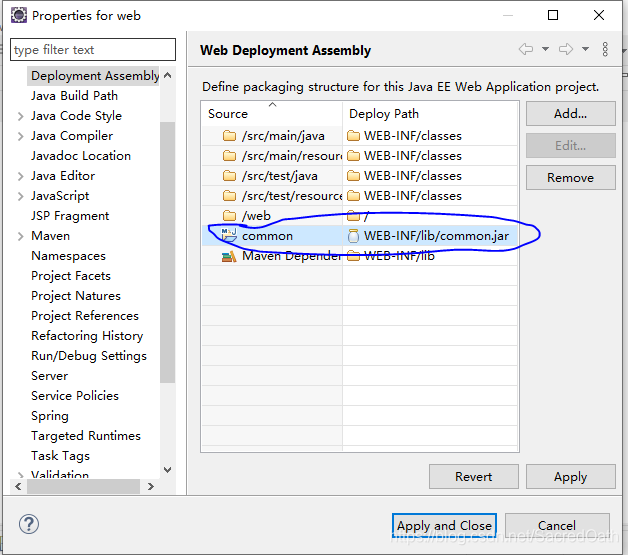Click folder icon beside /src/main/java

(229, 136)
